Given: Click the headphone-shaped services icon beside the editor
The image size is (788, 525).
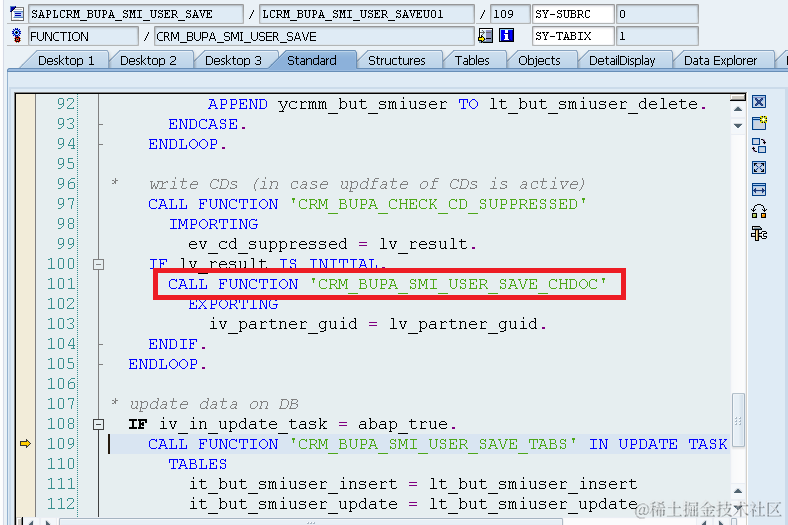Looking at the screenshot, I should [759, 212].
